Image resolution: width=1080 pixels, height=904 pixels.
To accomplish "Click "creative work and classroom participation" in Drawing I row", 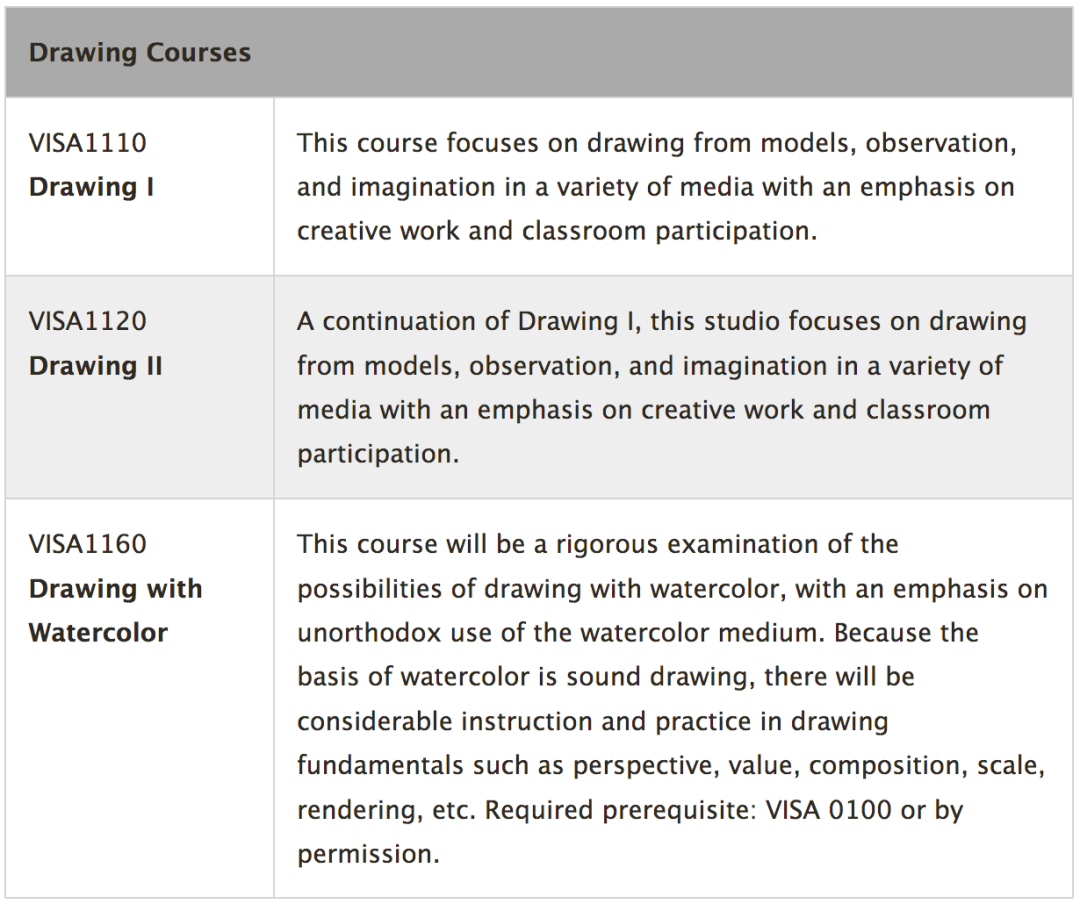I will (556, 231).
